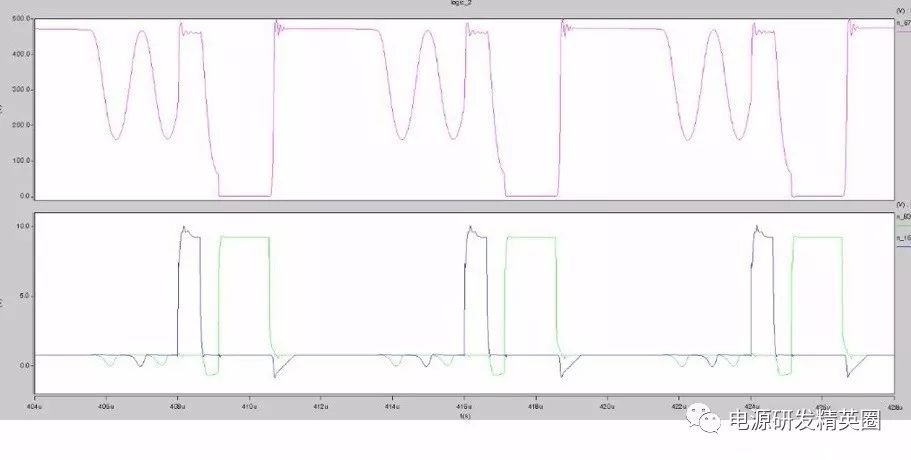Click the 100.0 label on upper Y axis
The width and height of the screenshot is (911, 460).
[20, 160]
